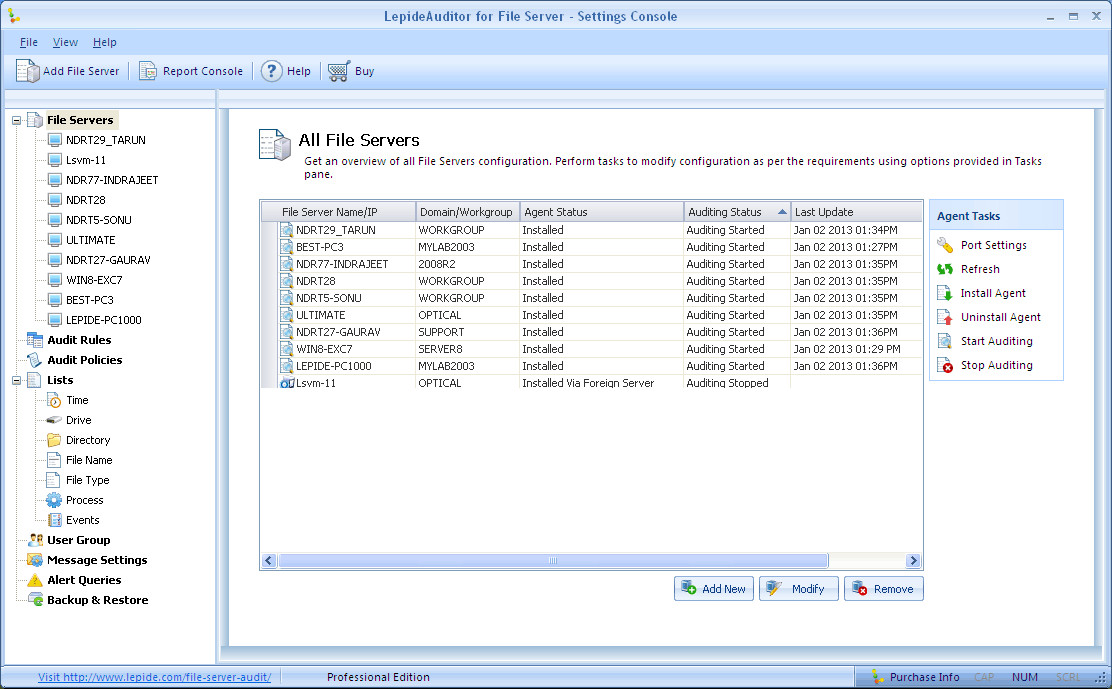
Task: Open the Help menu
Action: [104, 43]
